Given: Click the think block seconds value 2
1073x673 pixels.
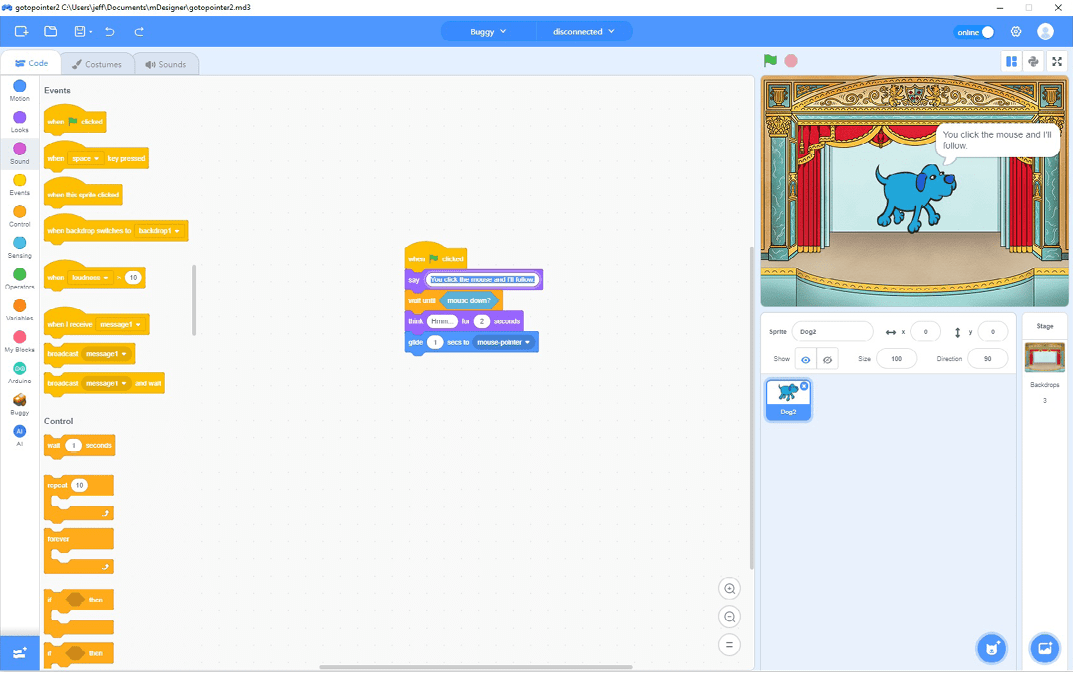Looking at the screenshot, I should click(x=482, y=321).
